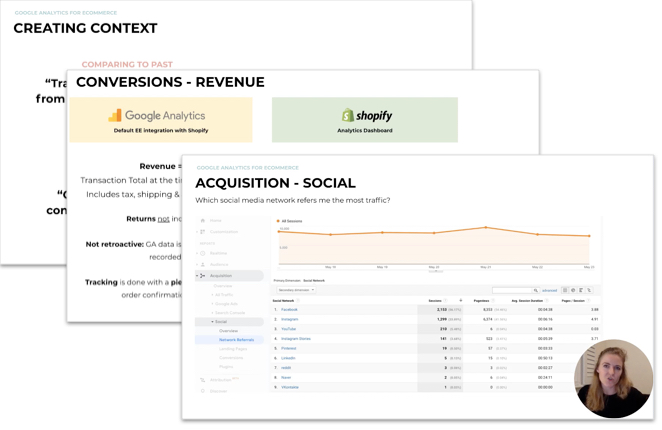
Task: Click Social Network column help icon
Action: (298, 301)
